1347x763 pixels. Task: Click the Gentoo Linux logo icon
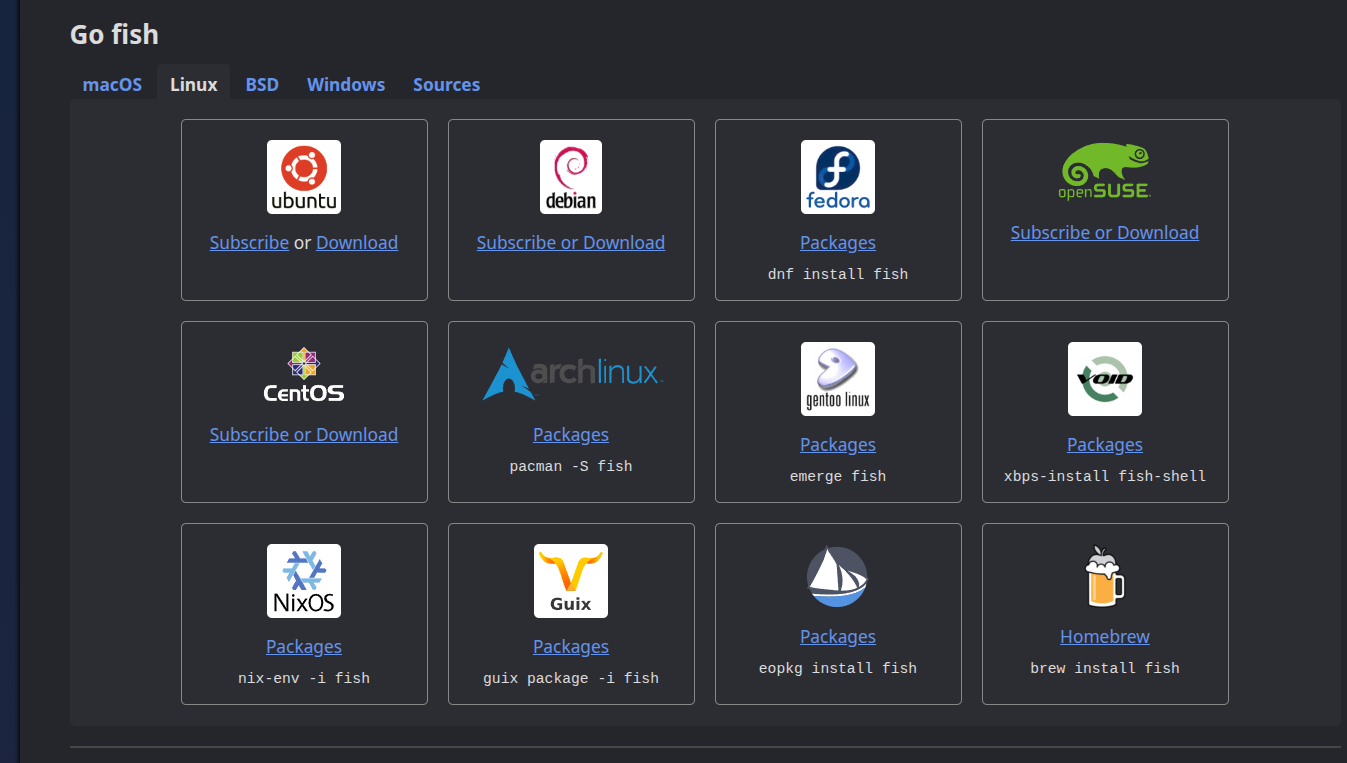(838, 379)
